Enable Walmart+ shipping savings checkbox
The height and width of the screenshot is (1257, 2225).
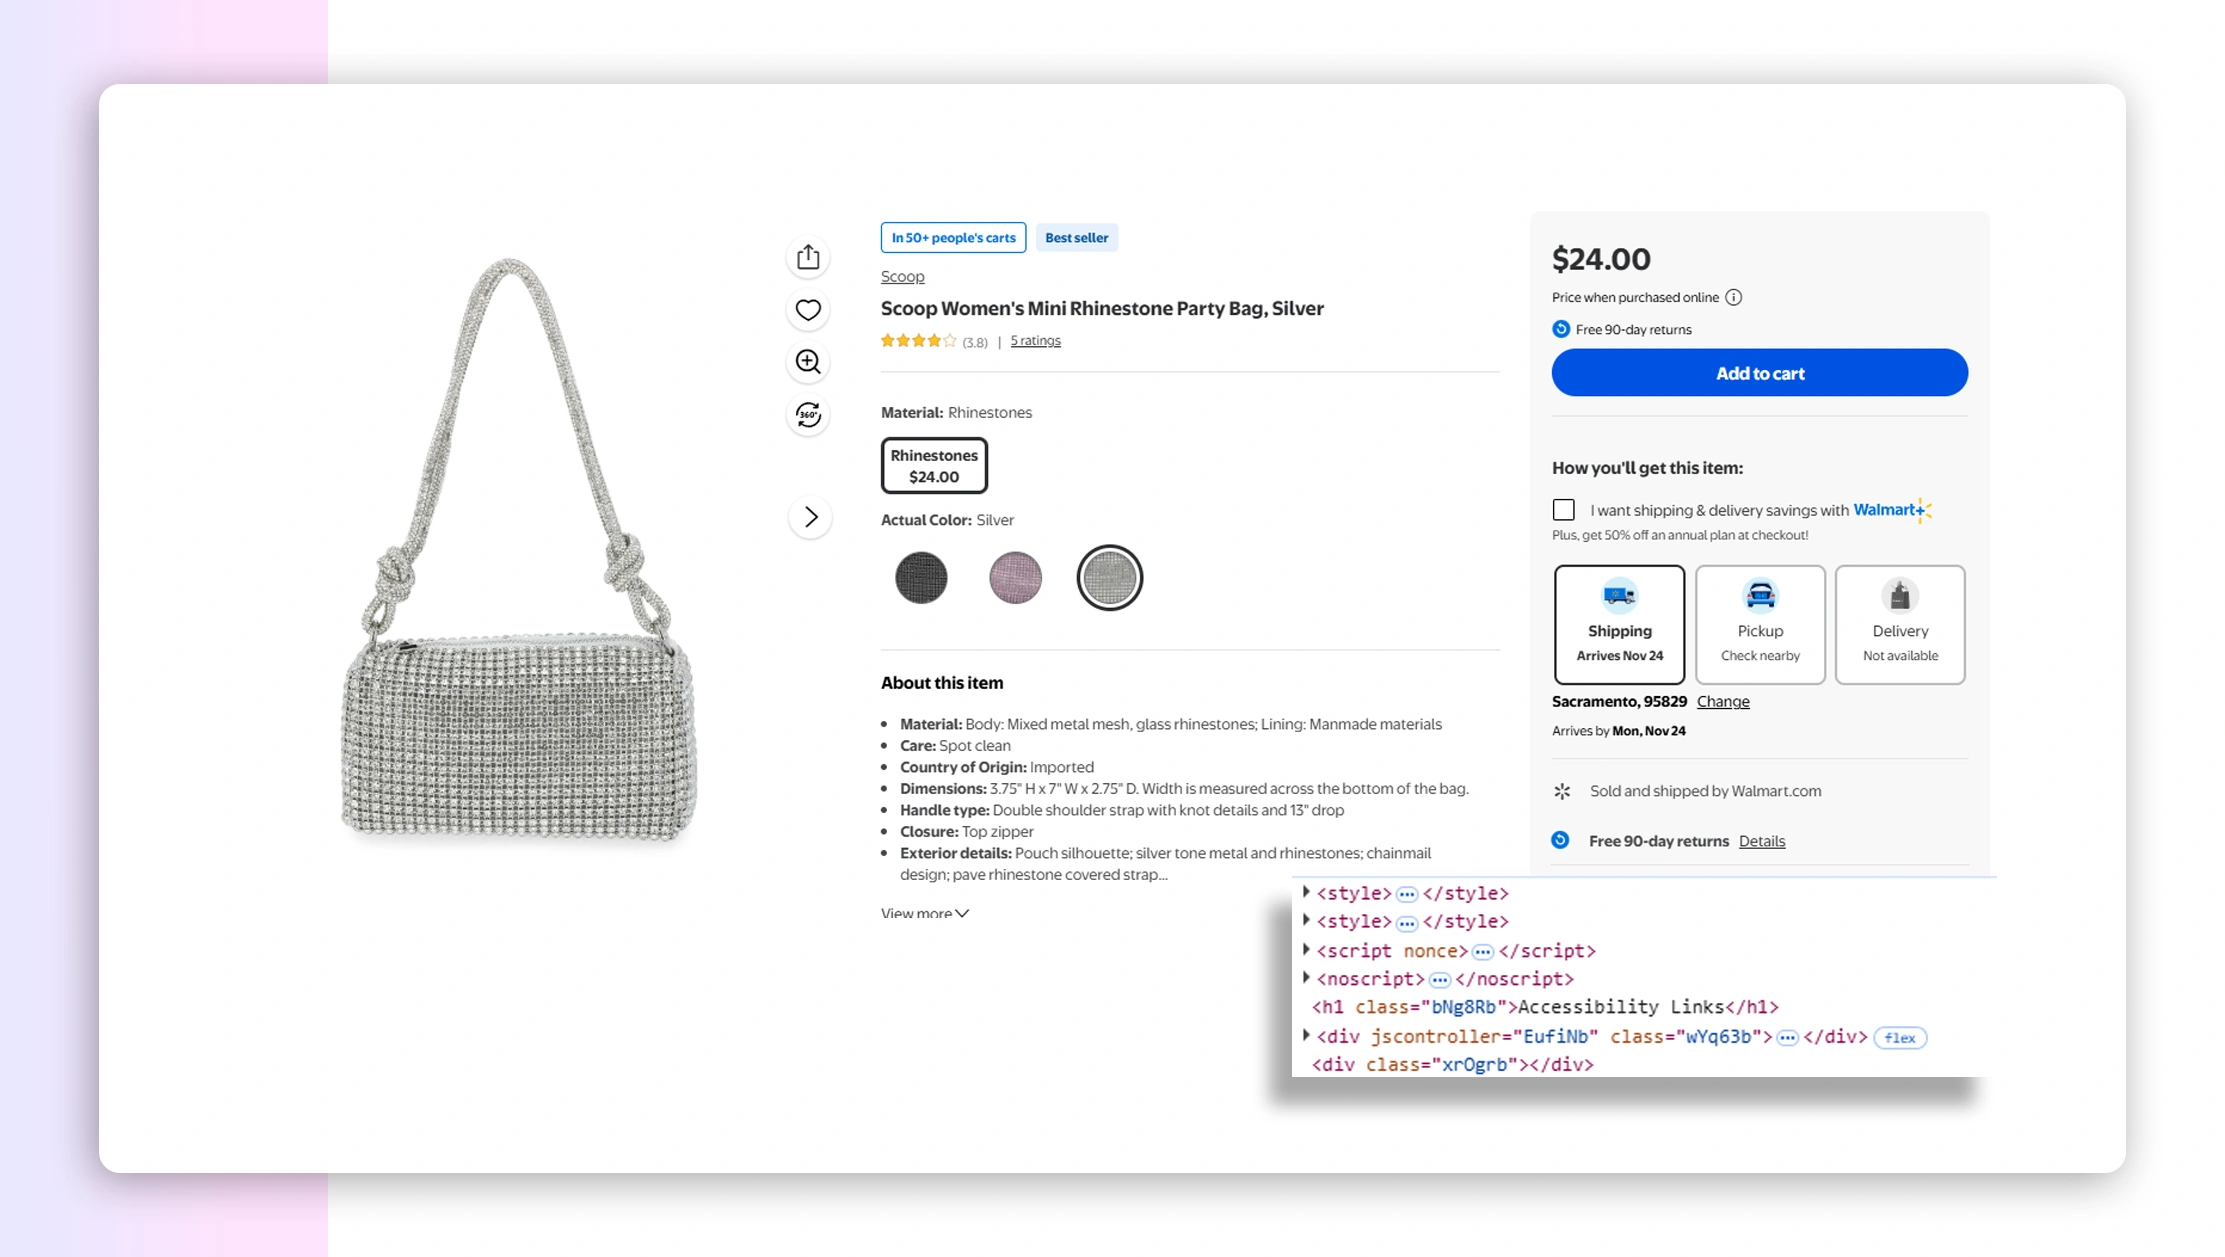[x=1564, y=510]
